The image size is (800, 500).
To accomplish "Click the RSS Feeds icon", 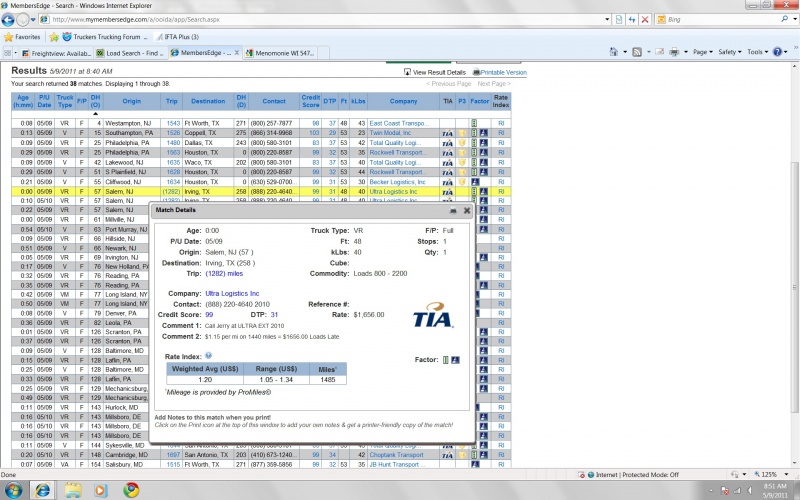I will point(637,52).
